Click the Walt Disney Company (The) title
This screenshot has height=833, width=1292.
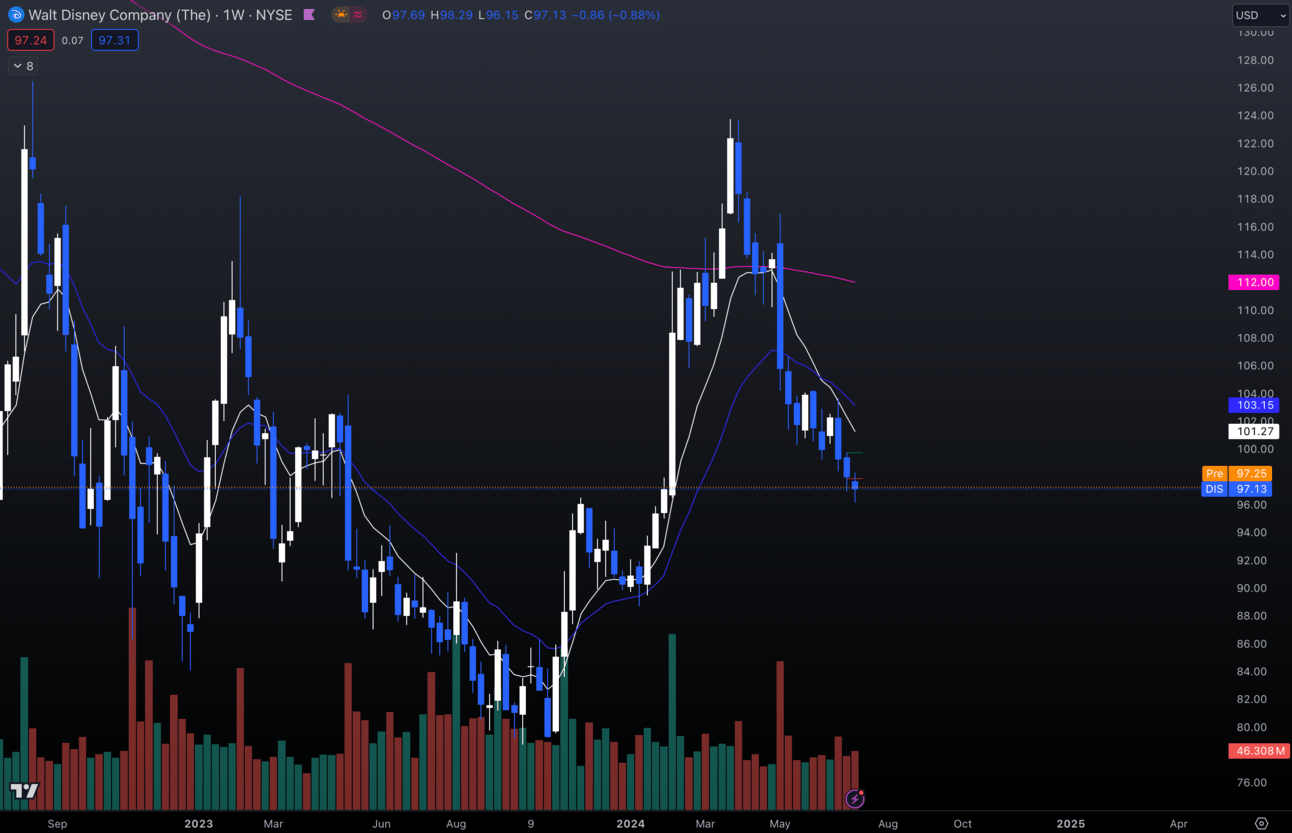point(120,15)
